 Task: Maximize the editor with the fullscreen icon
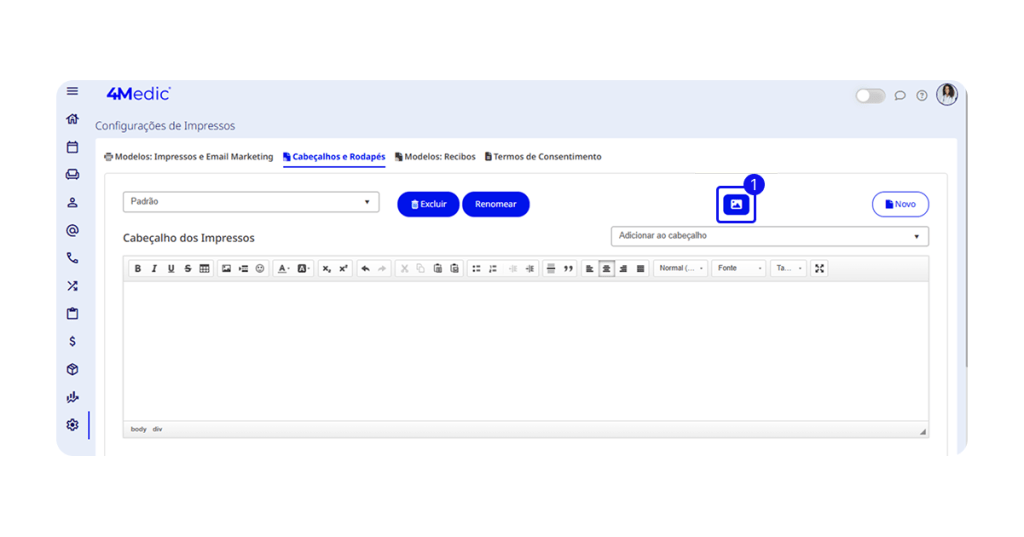point(819,269)
